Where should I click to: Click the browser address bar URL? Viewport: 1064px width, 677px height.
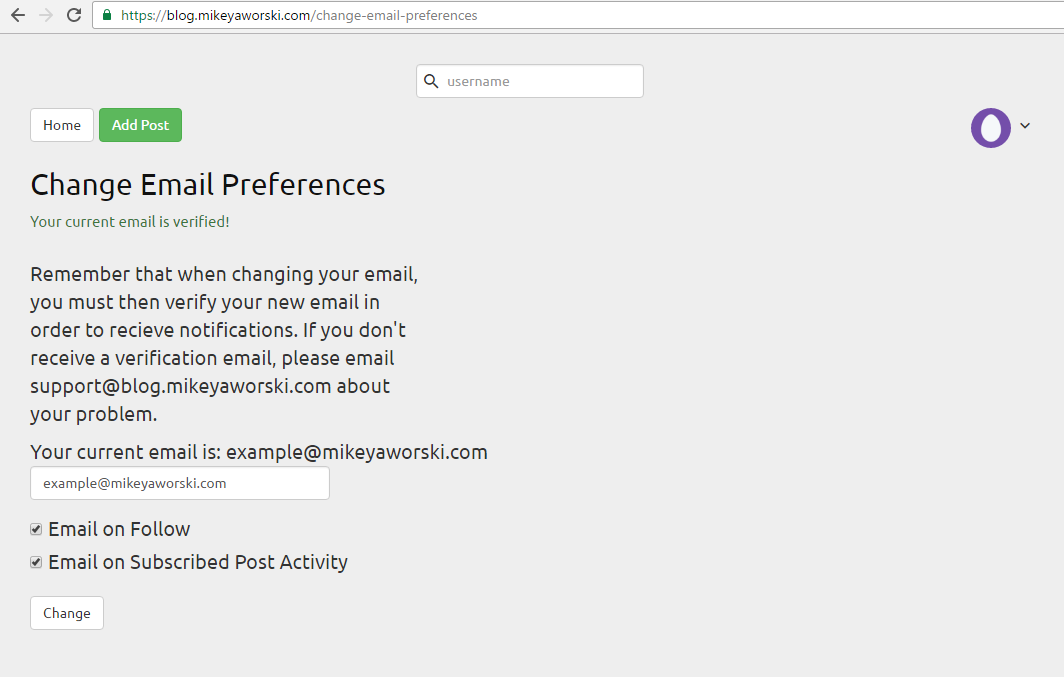click(300, 16)
